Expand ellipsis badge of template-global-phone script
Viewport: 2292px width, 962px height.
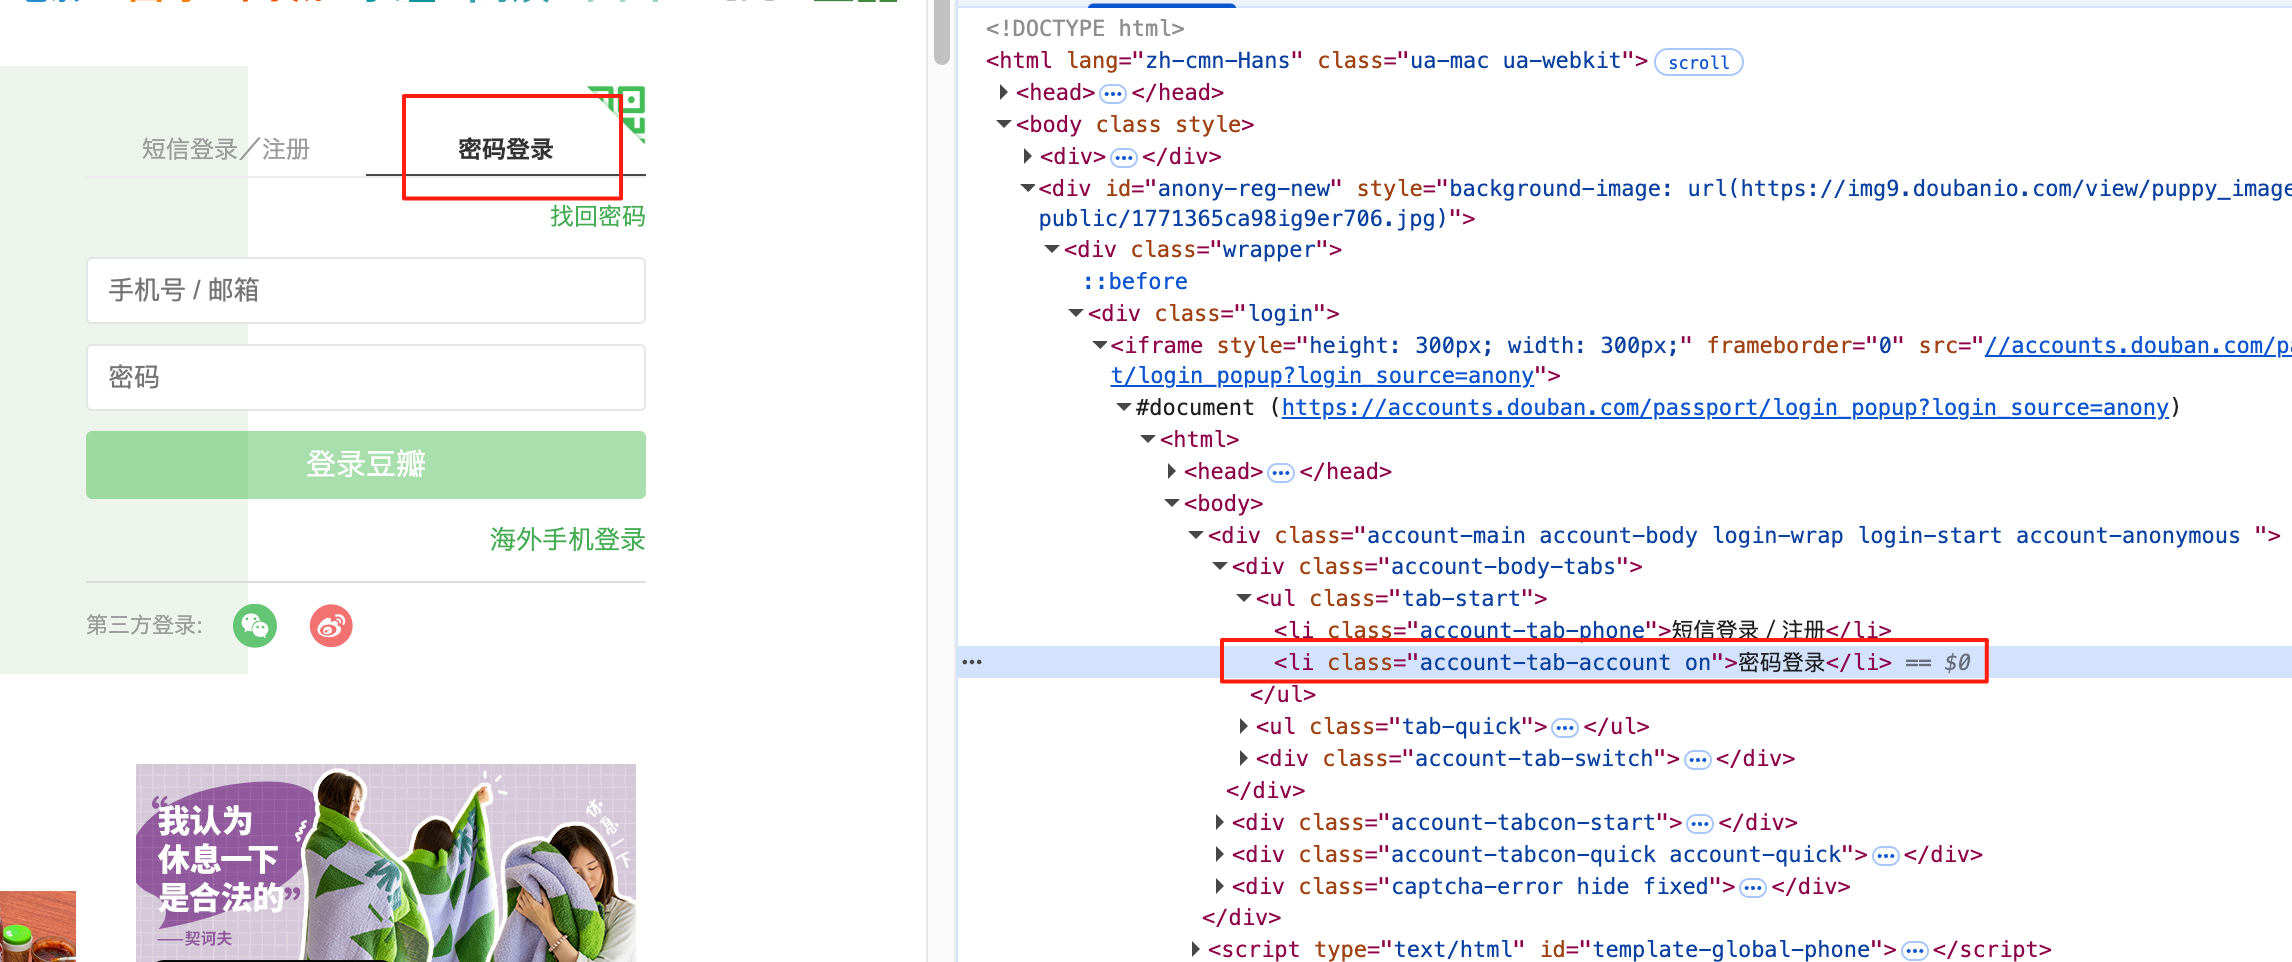[x=1914, y=951]
